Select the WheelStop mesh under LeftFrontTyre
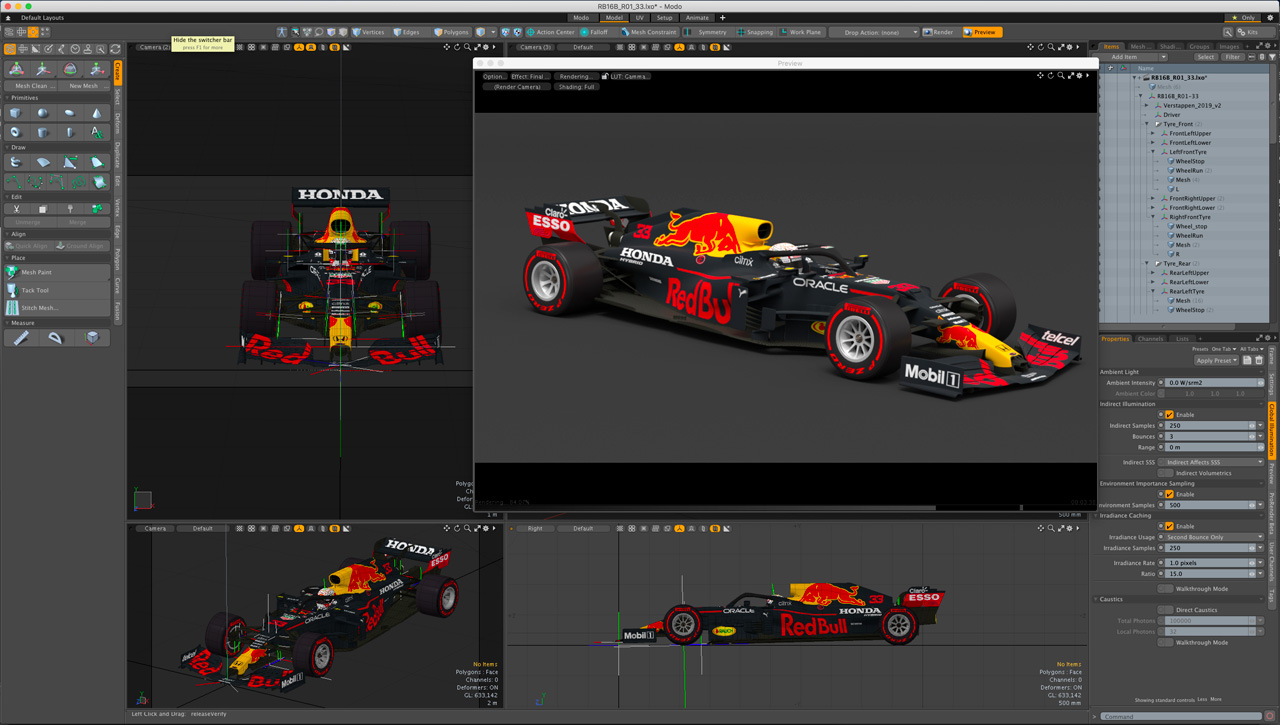Image resolution: width=1280 pixels, height=725 pixels. (x=1190, y=161)
